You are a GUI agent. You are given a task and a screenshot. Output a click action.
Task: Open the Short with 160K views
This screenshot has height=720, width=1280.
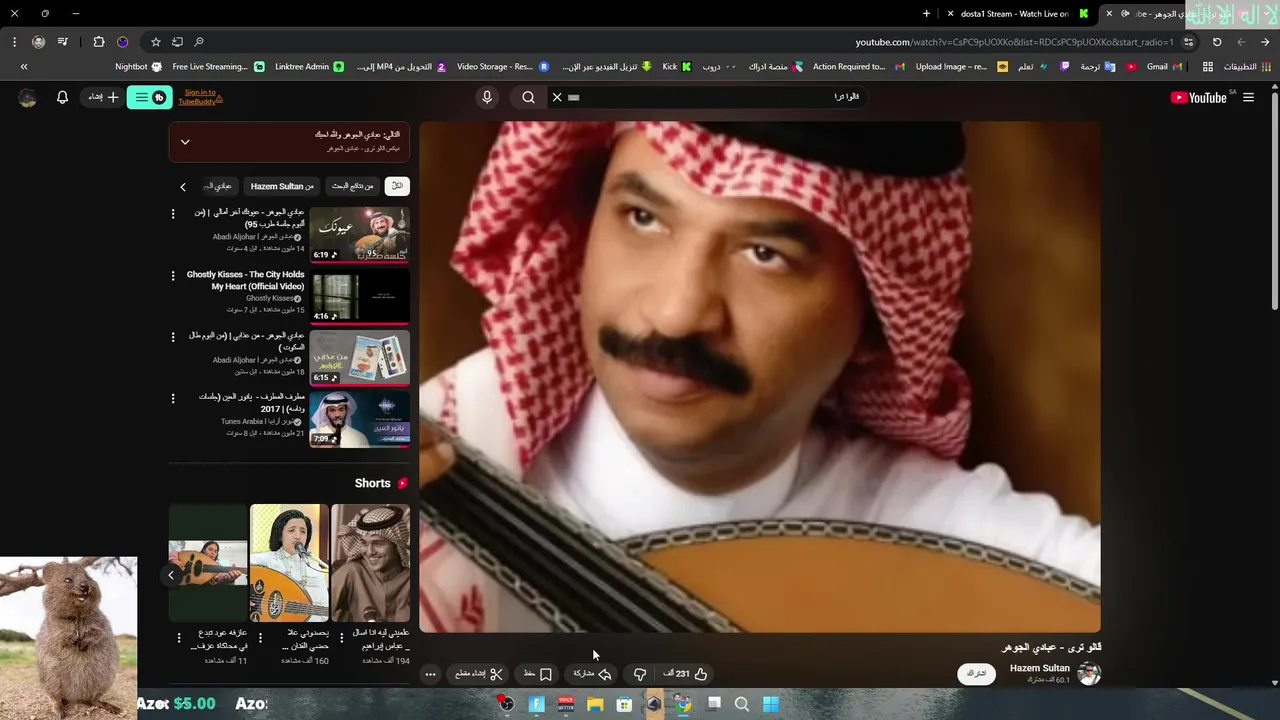(289, 563)
